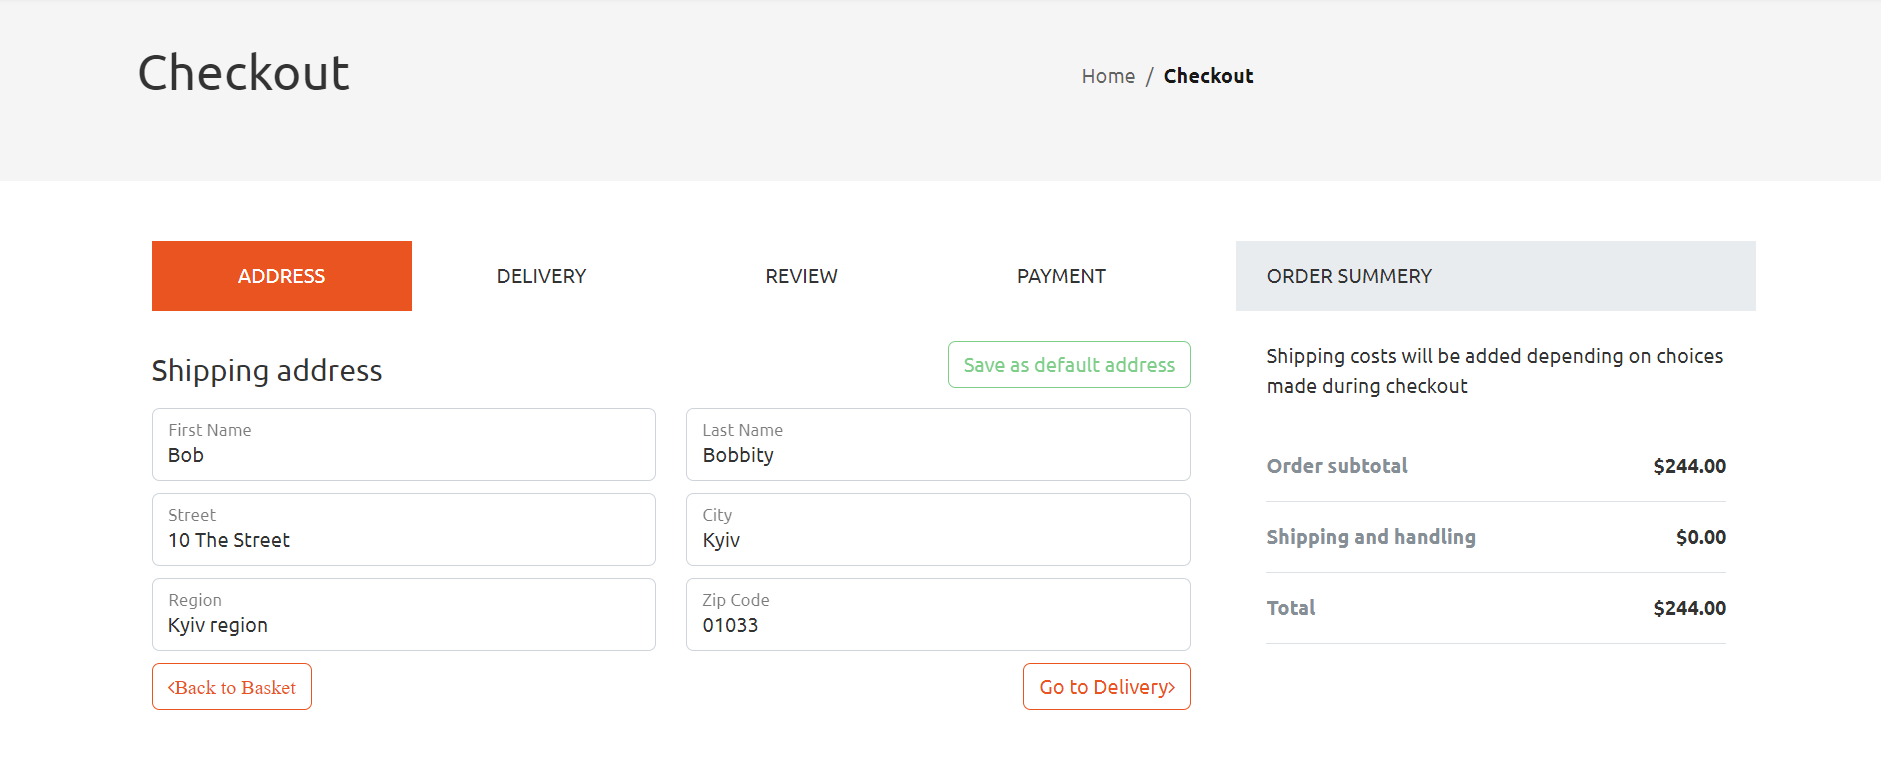This screenshot has width=1881, height=757.
Task: Open the Home breadcrumb link
Action: click(x=1108, y=75)
